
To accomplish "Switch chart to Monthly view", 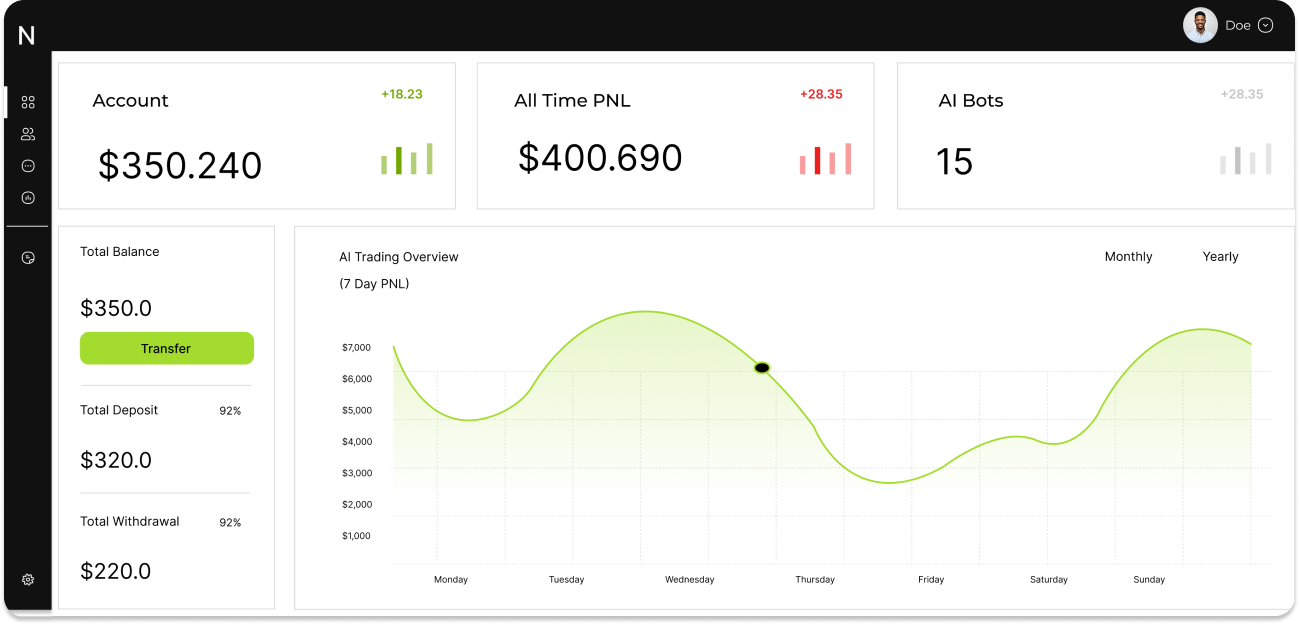I will (x=1128, y=257).
